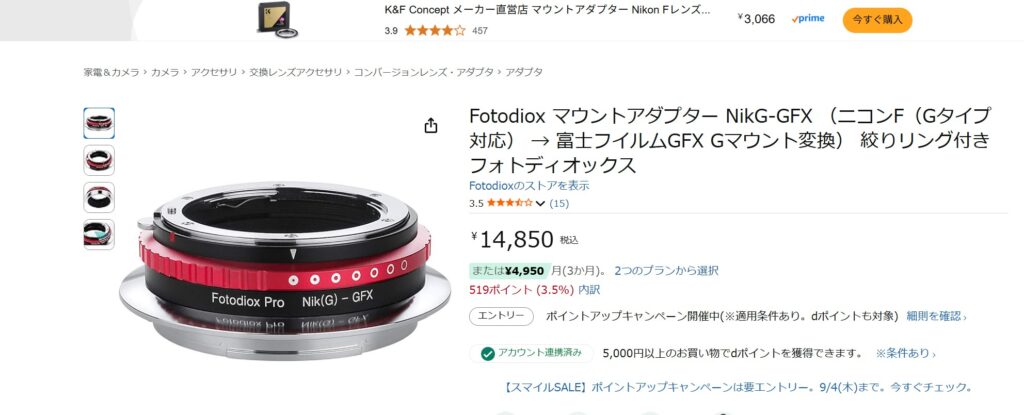Open Fotodioxのストアを表示 link
This screenshot has width=1024, height=415.
pyautogui.click(x=529, y=186)
